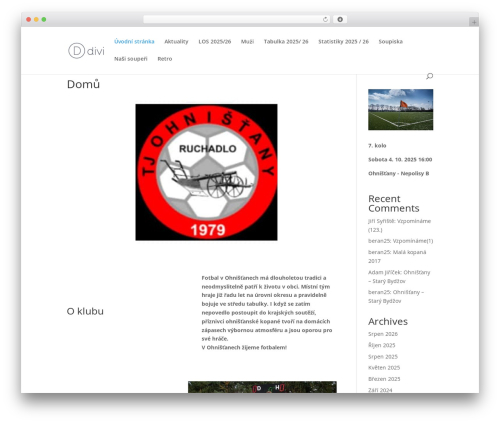Screen dimensions: 500x423
Task: Open new tab with plus button
Action: click(474, 22)
